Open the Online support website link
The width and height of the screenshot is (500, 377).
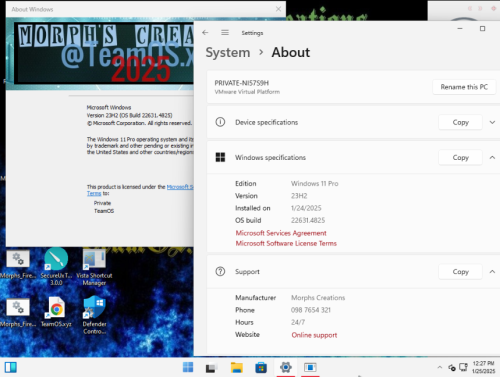314,335
